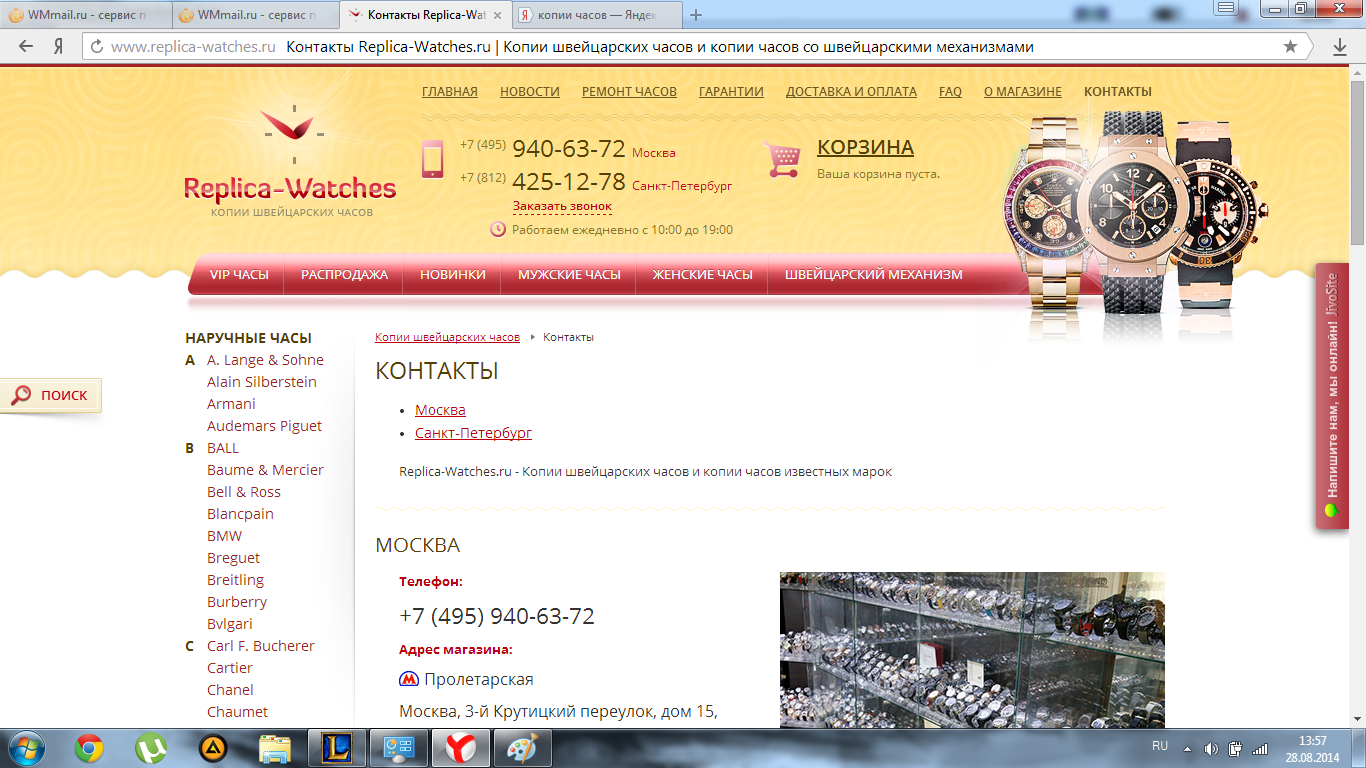Open the Новости menu link
Screen dimensions: 1366x768
tap(530, 91)
